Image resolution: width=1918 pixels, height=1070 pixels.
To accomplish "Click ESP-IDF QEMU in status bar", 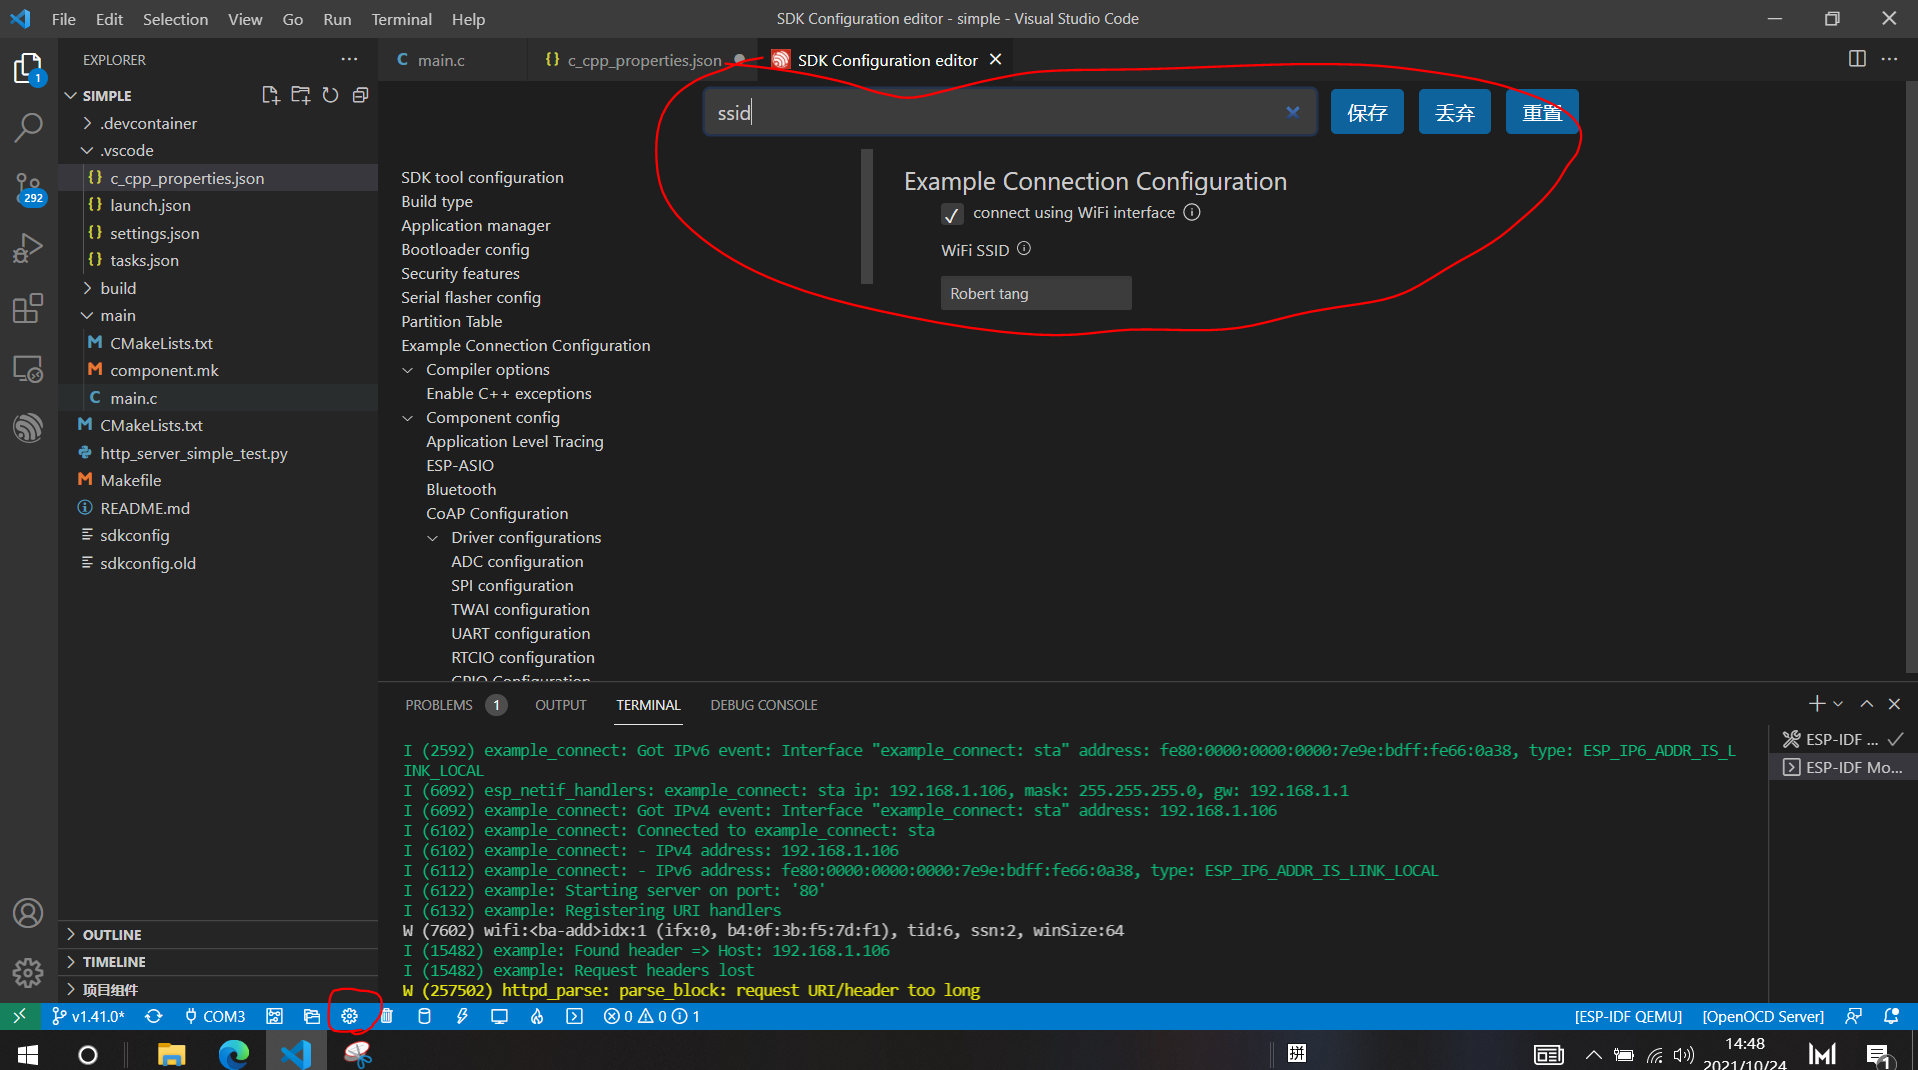I will coord(1628,1016).
